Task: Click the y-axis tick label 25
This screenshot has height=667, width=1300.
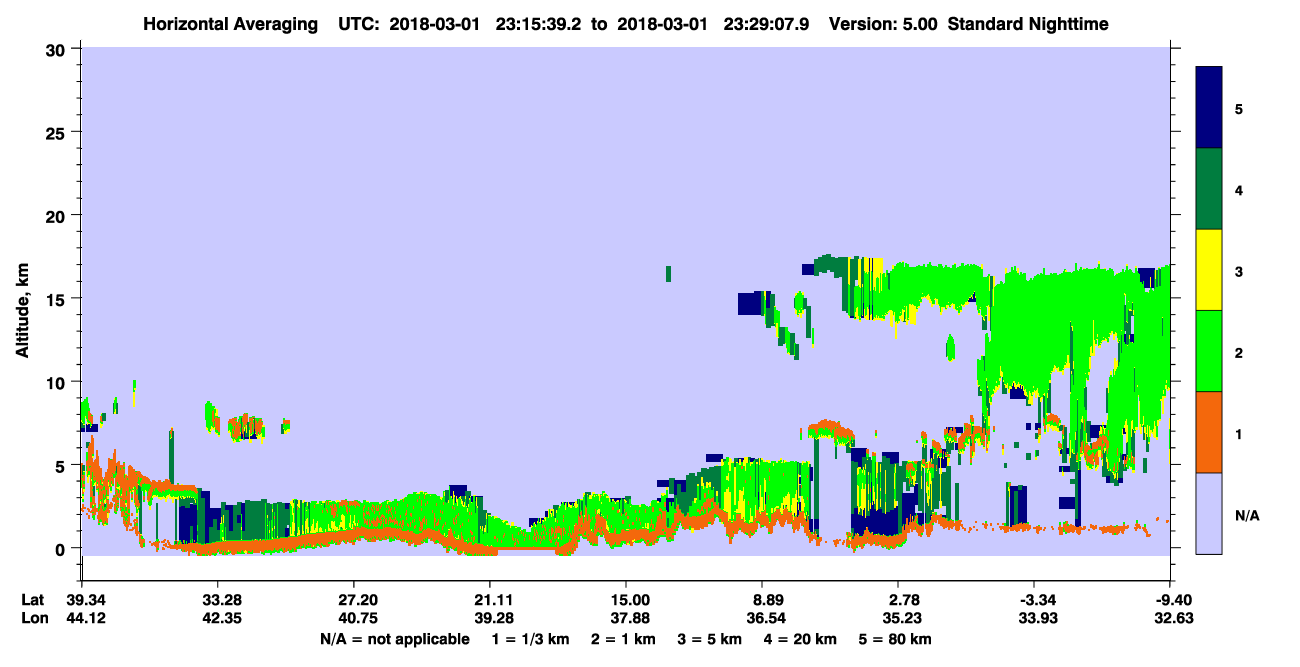Action: (57, 132)
